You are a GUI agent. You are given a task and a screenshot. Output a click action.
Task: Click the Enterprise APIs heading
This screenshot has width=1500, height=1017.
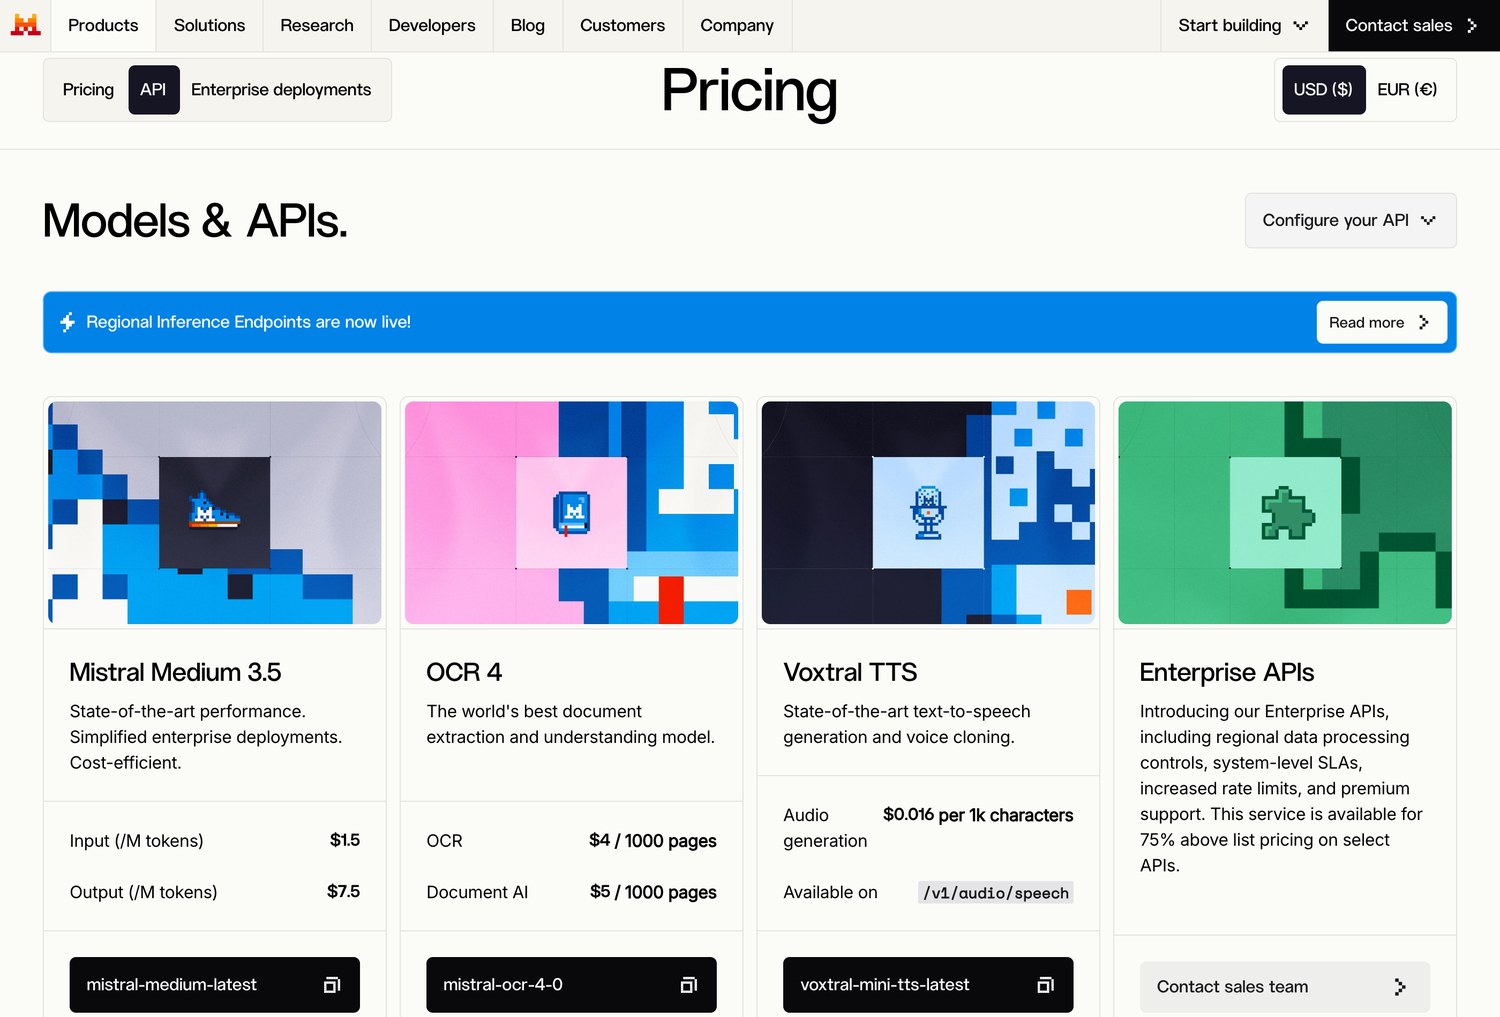coord(1227,672)
